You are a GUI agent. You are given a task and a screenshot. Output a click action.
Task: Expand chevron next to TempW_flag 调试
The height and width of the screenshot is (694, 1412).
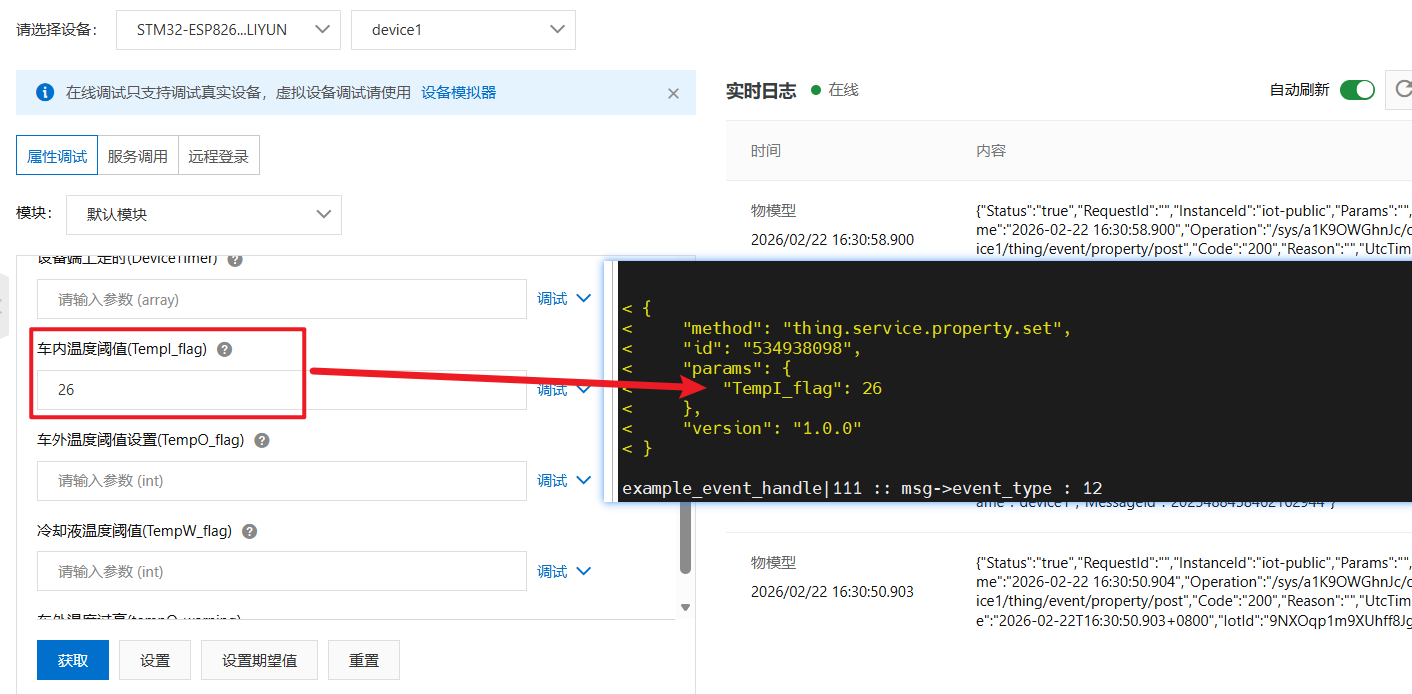pyautogui.click(x=584, y=572)
